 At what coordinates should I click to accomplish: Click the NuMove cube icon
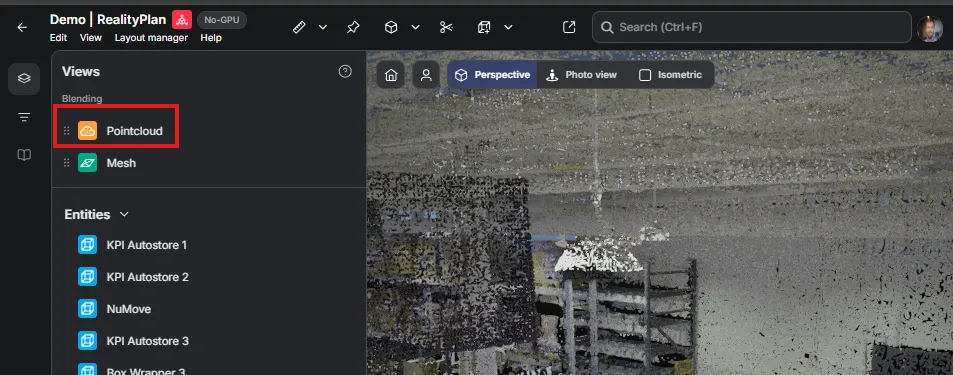(88, 309)
